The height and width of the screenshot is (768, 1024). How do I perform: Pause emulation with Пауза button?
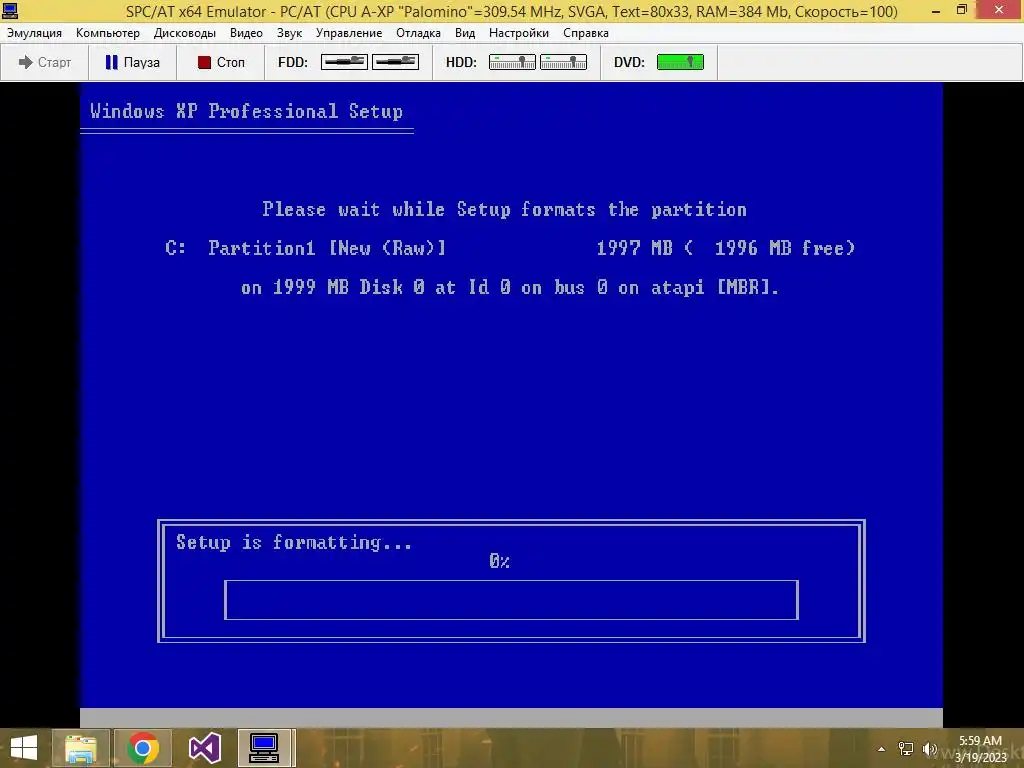(x=133, y=62)
